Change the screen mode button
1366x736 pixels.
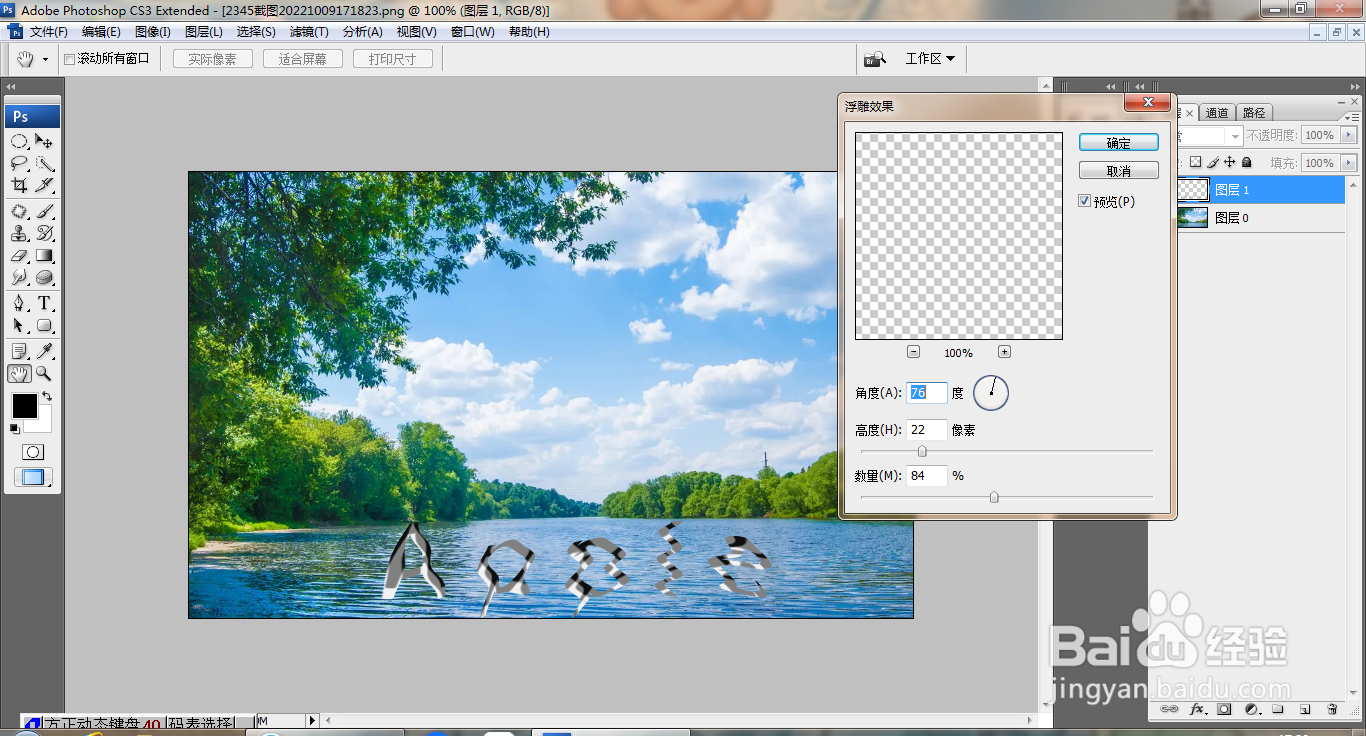point(33,477)
